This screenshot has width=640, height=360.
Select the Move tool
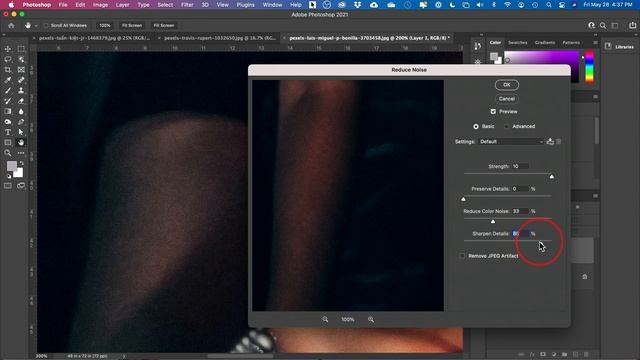(8, 49)
